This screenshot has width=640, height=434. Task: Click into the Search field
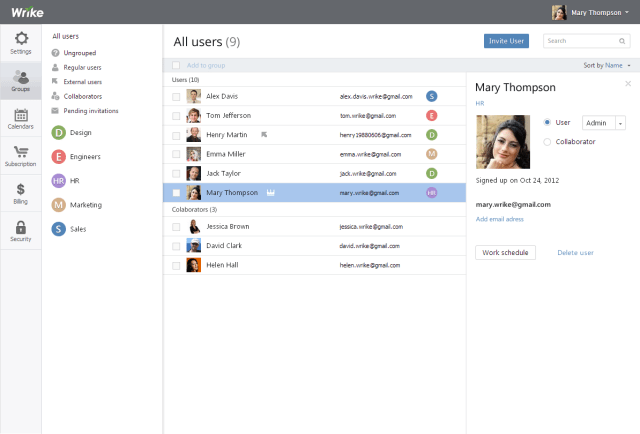click(587, 41)
